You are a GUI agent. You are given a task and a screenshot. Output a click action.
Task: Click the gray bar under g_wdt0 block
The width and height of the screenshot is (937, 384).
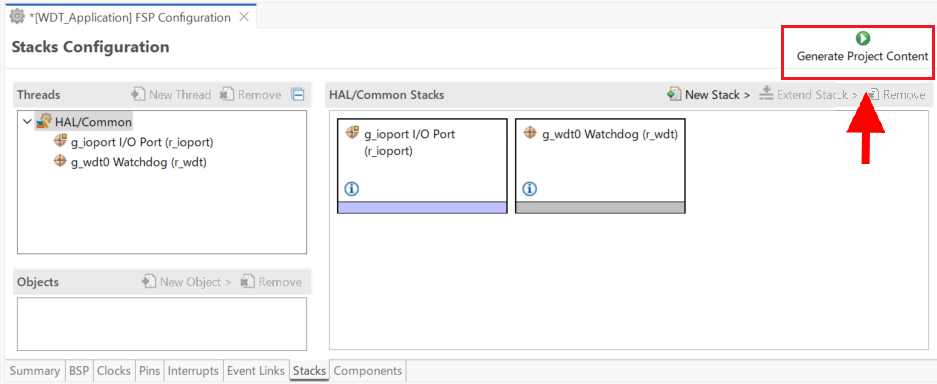click(600, 207)
